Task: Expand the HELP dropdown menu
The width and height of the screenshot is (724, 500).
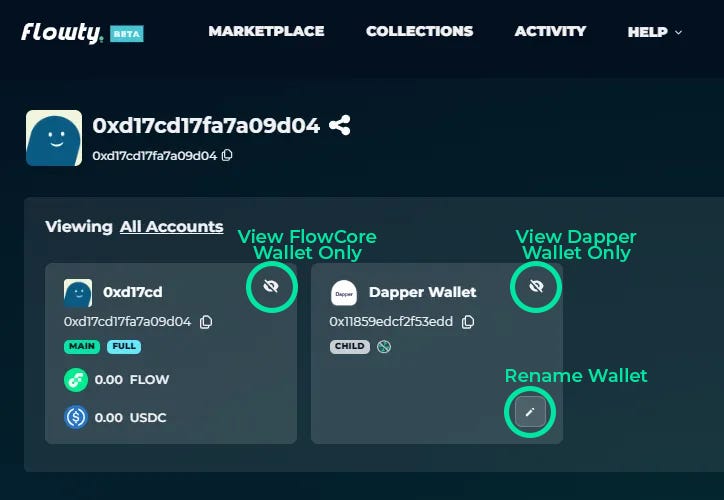Action: tap(654, 32)
